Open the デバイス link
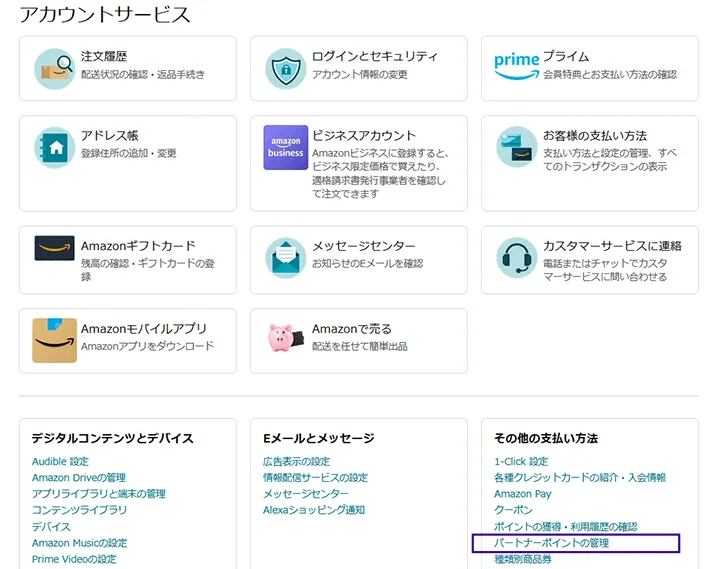Image resolution: width=720 pixels, height=569 pixels. pos(51,526)
